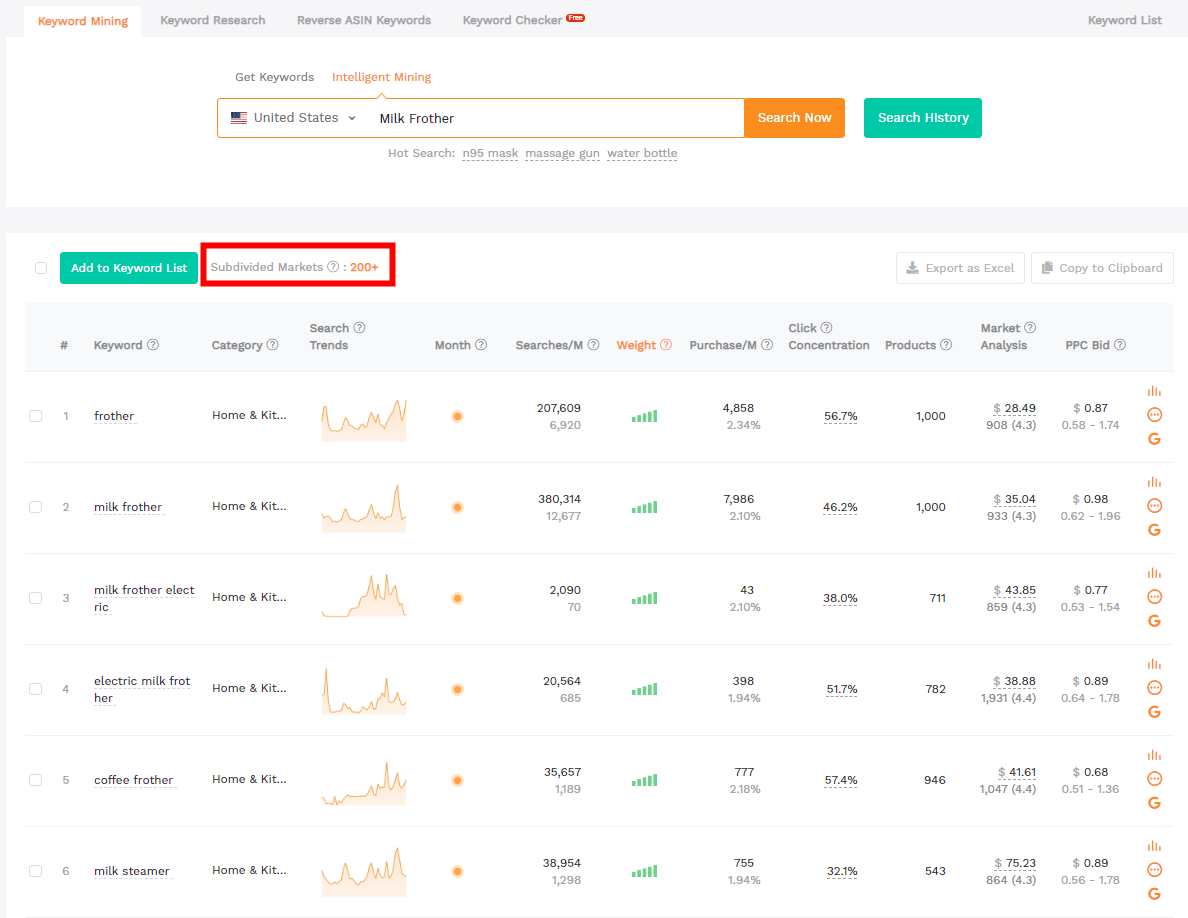The image size is (1188, 918).
Task: Click the help icon next to Keyword header
Action: 153,345
